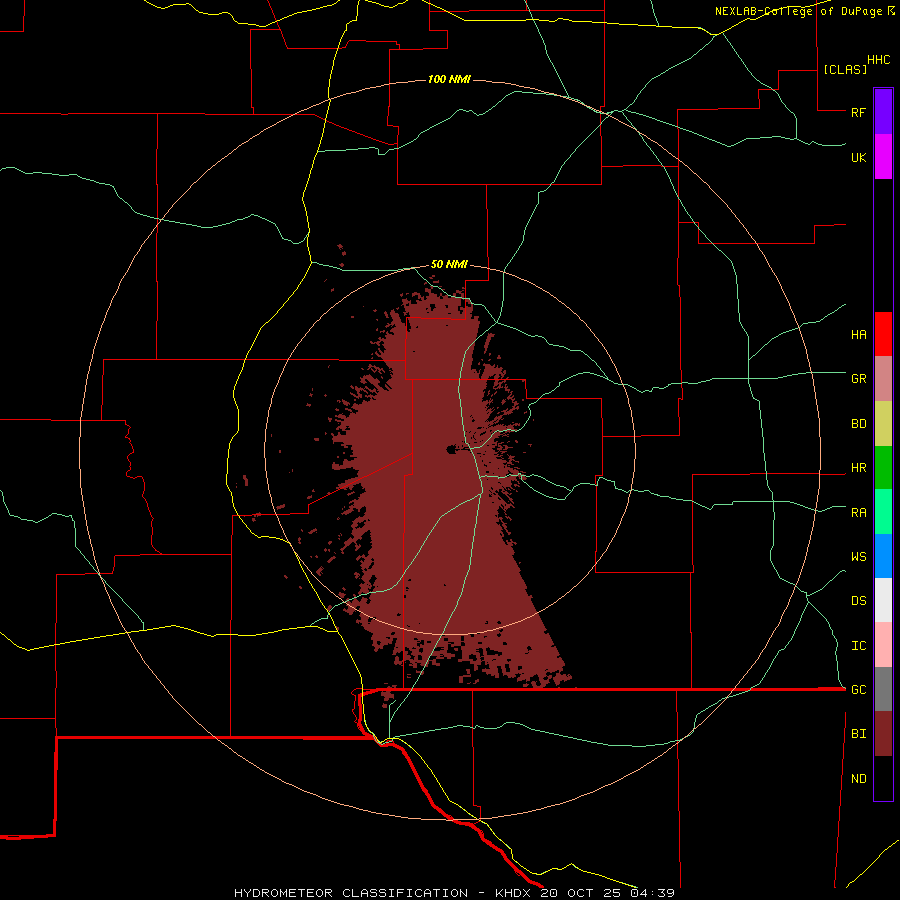
Task: Click the '[CLAS]' legend header
Action: [x=845, y=69]
